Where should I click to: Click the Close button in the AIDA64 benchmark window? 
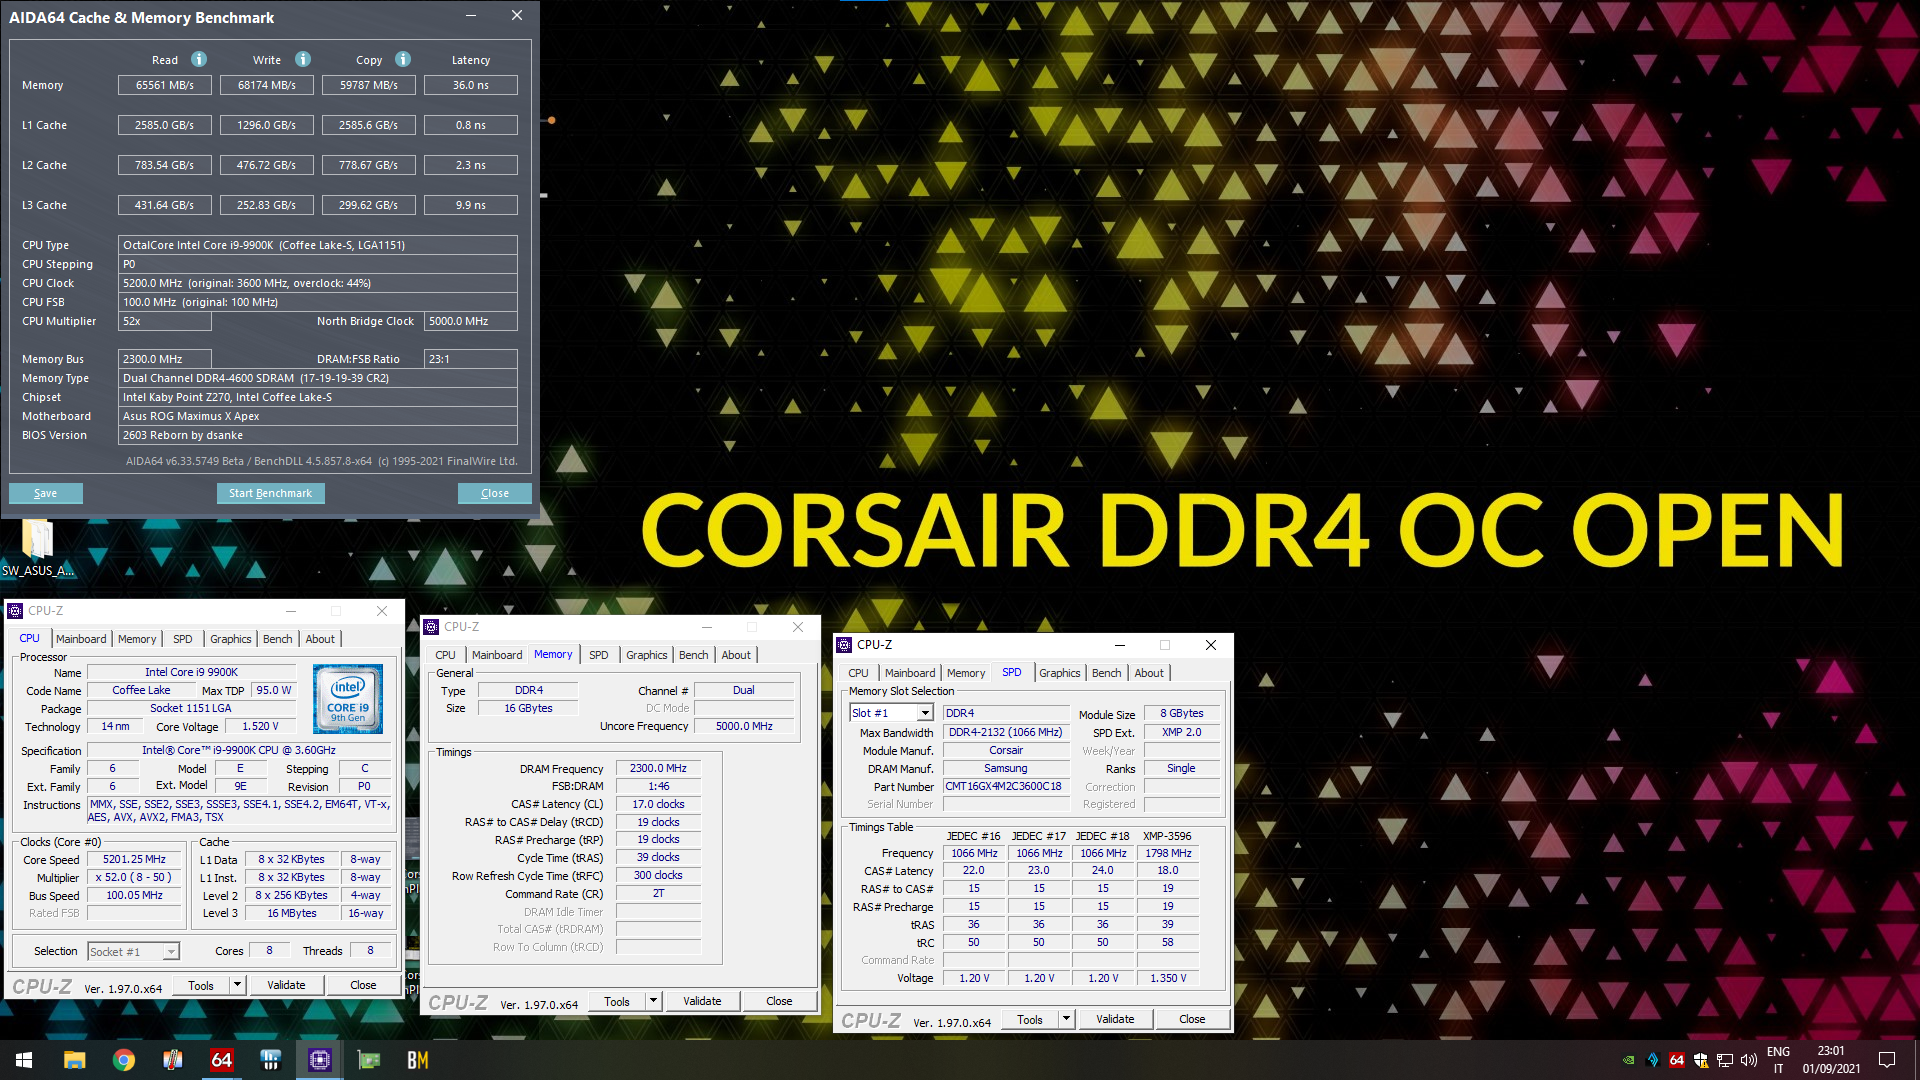click(495, 493)
